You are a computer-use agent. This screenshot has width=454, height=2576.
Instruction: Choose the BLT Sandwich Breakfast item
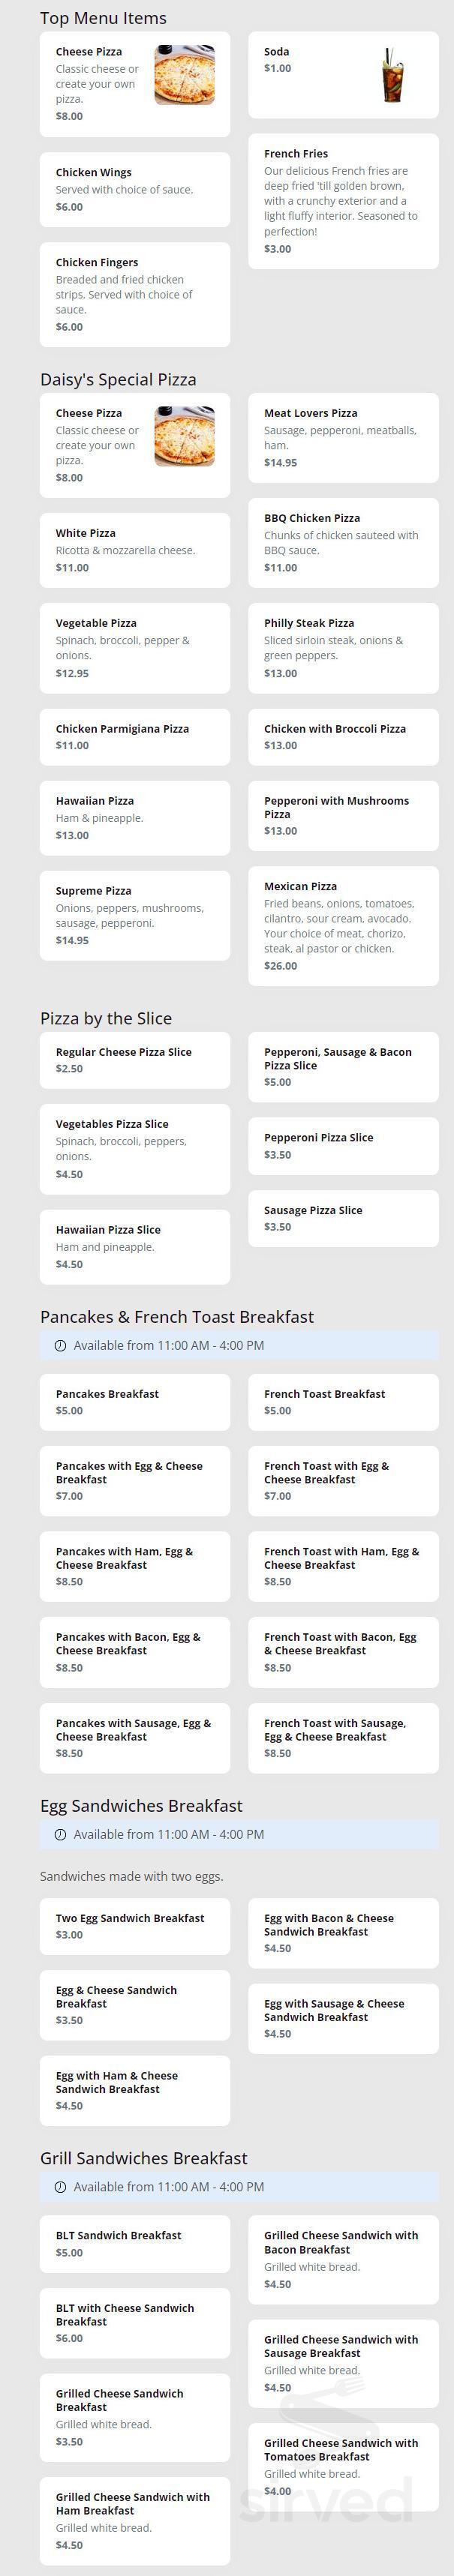click(x=135, y=2243)
